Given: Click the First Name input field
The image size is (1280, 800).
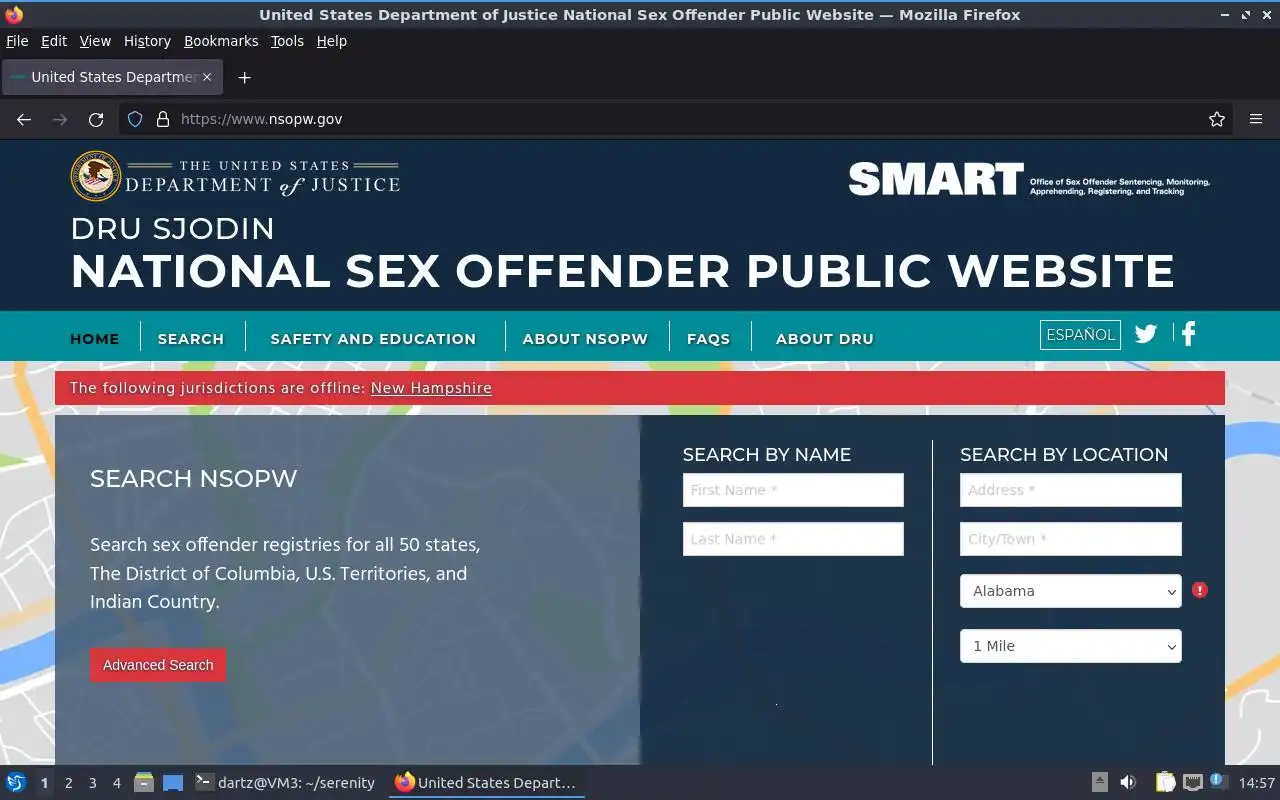Looking at the screenshot, I should coord(793,490).
